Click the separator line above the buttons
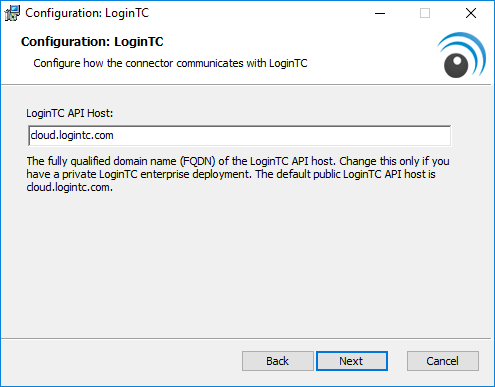The width and height of the screenshot is (495, 387). coord(246,339)
